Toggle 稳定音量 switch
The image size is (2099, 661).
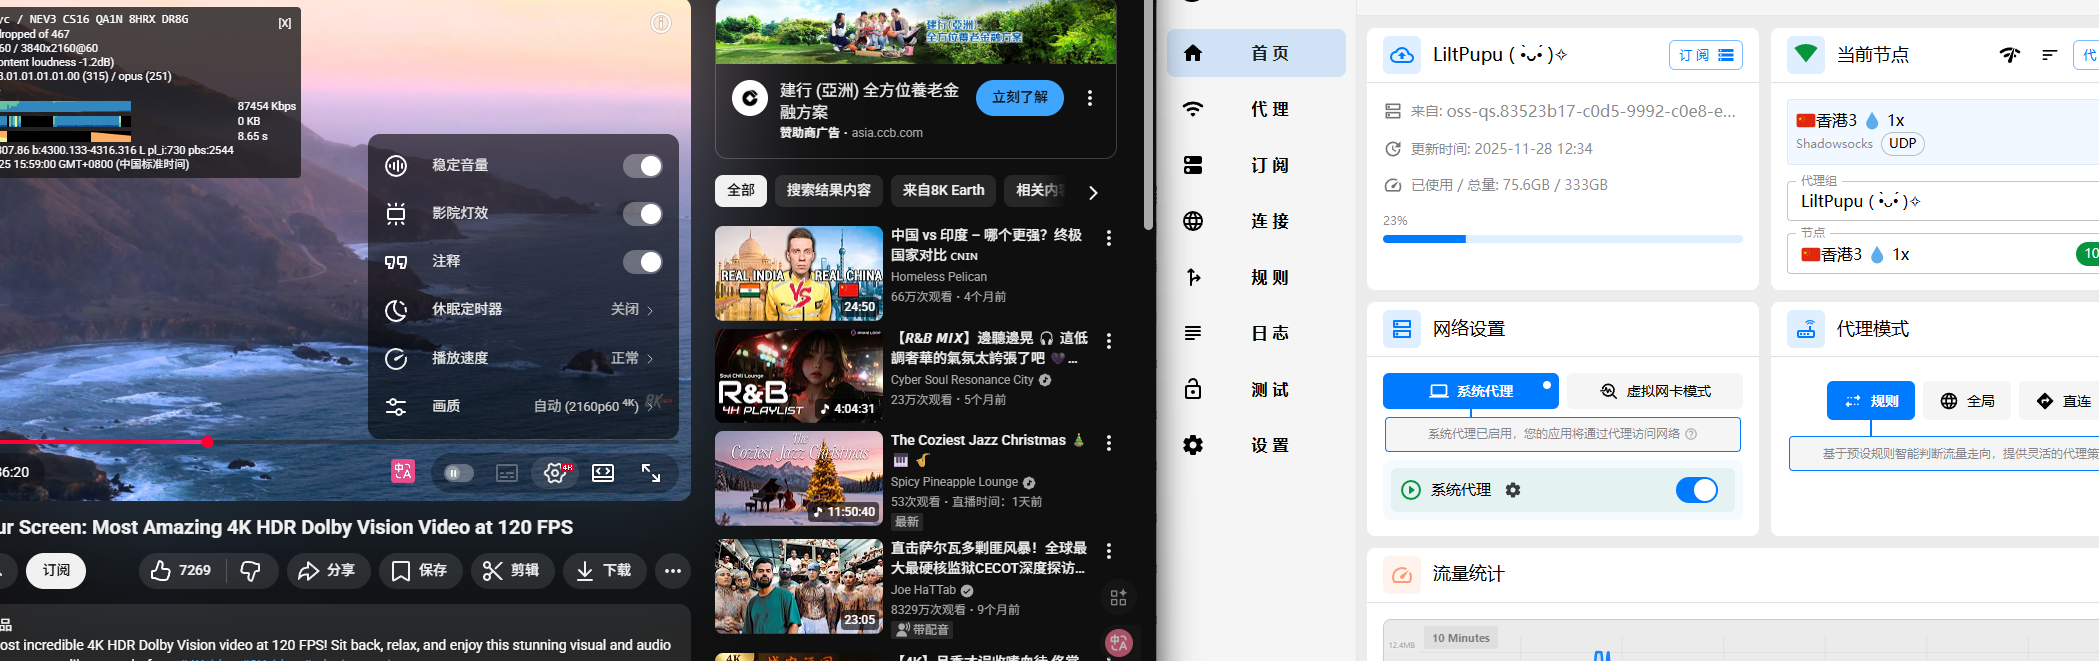tap(642, 166)
